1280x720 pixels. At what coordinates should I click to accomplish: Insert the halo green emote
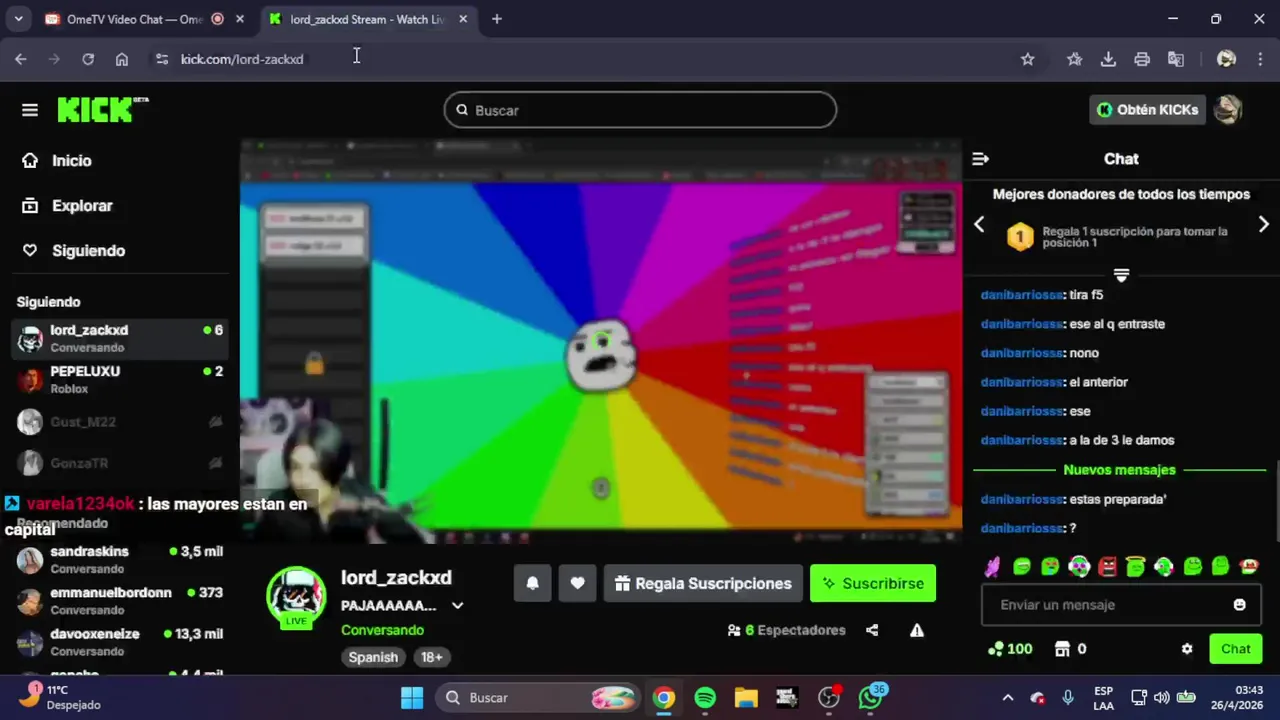tap(1135, 567)
